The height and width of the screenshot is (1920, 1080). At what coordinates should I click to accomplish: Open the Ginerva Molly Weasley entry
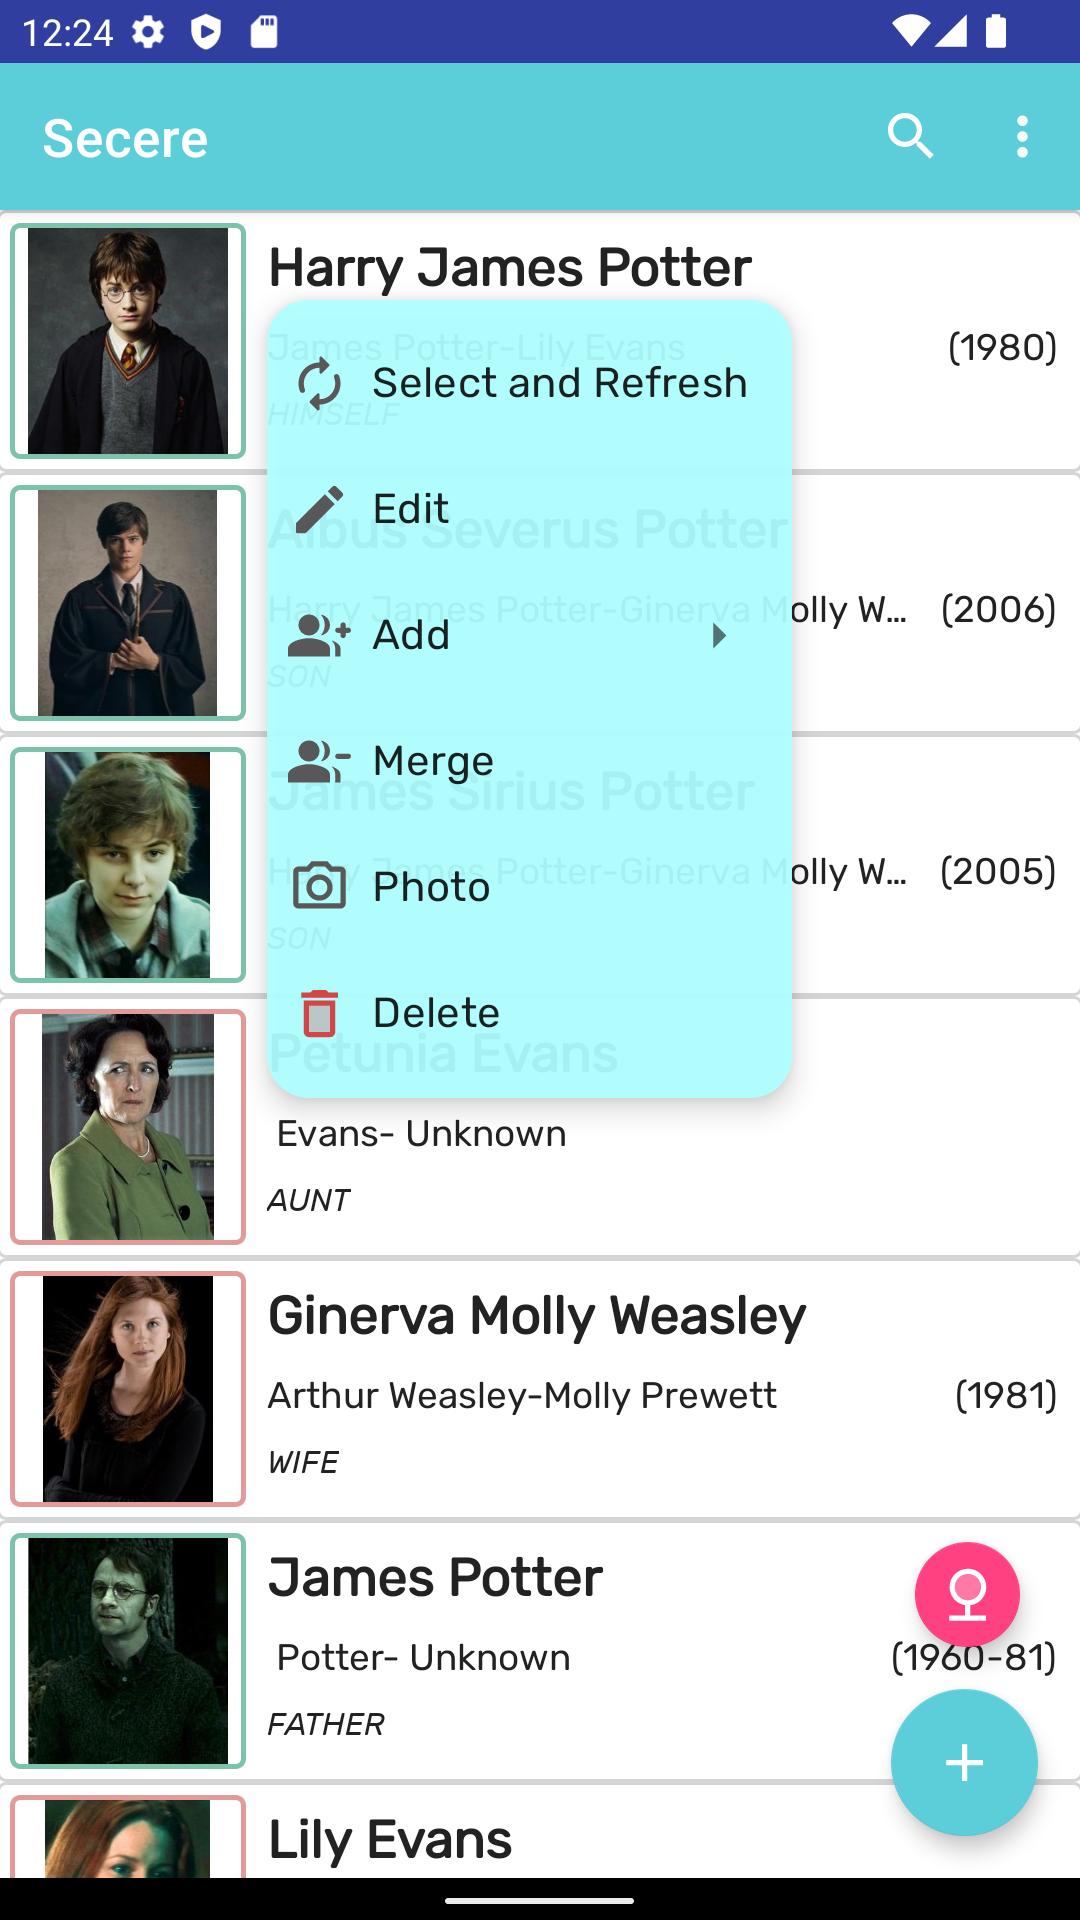600,1389
